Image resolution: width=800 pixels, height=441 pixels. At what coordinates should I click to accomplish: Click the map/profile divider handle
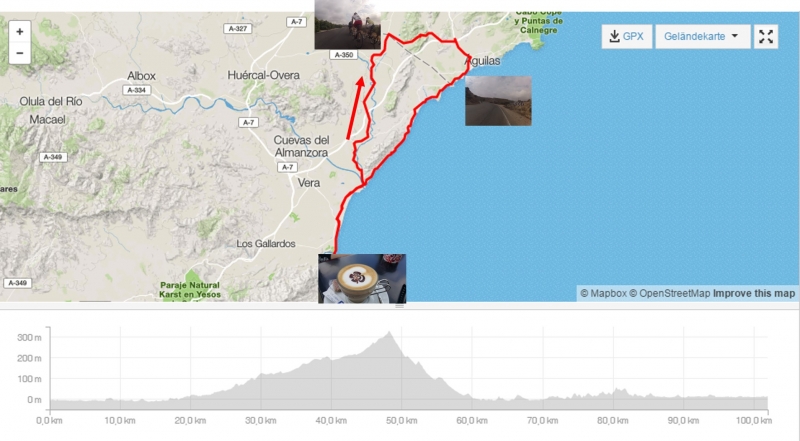[x=399, y=306]
